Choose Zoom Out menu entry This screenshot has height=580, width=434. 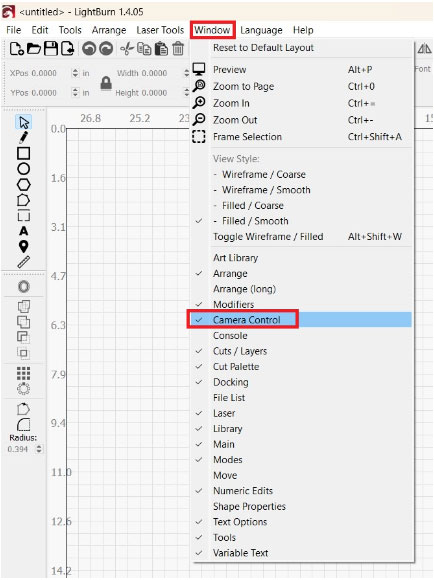coord(300,120)
